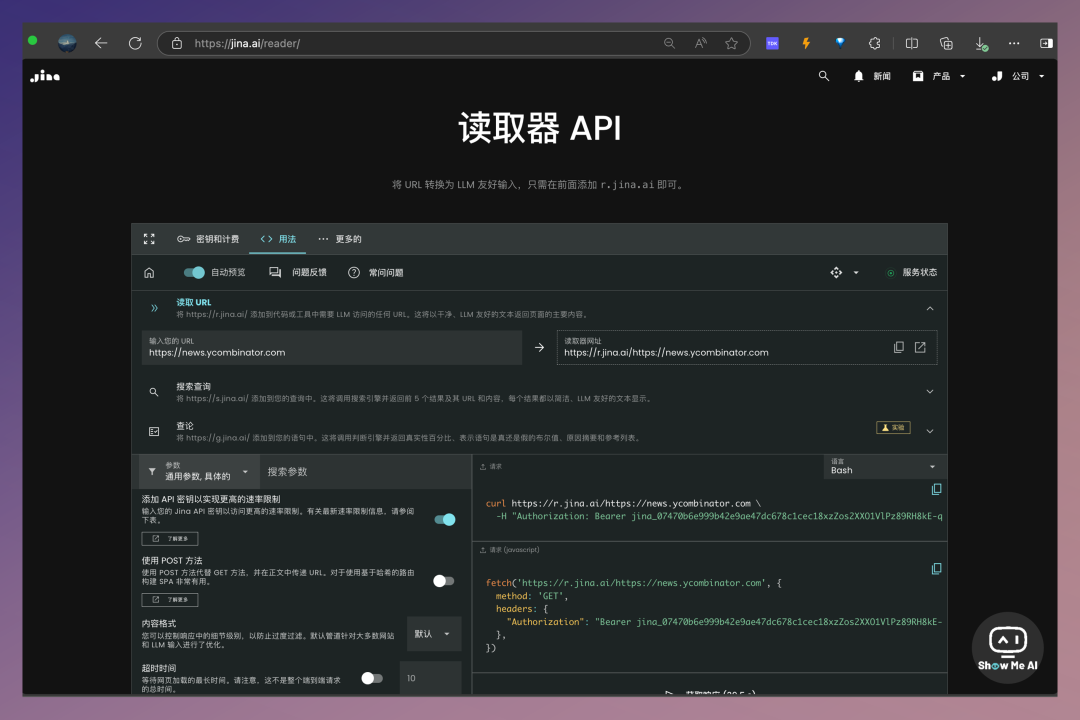The height and width of the screenshot is (720, 1080).
Task: Click the fullscreen expand icon in panel
Action: pos(149,239)
